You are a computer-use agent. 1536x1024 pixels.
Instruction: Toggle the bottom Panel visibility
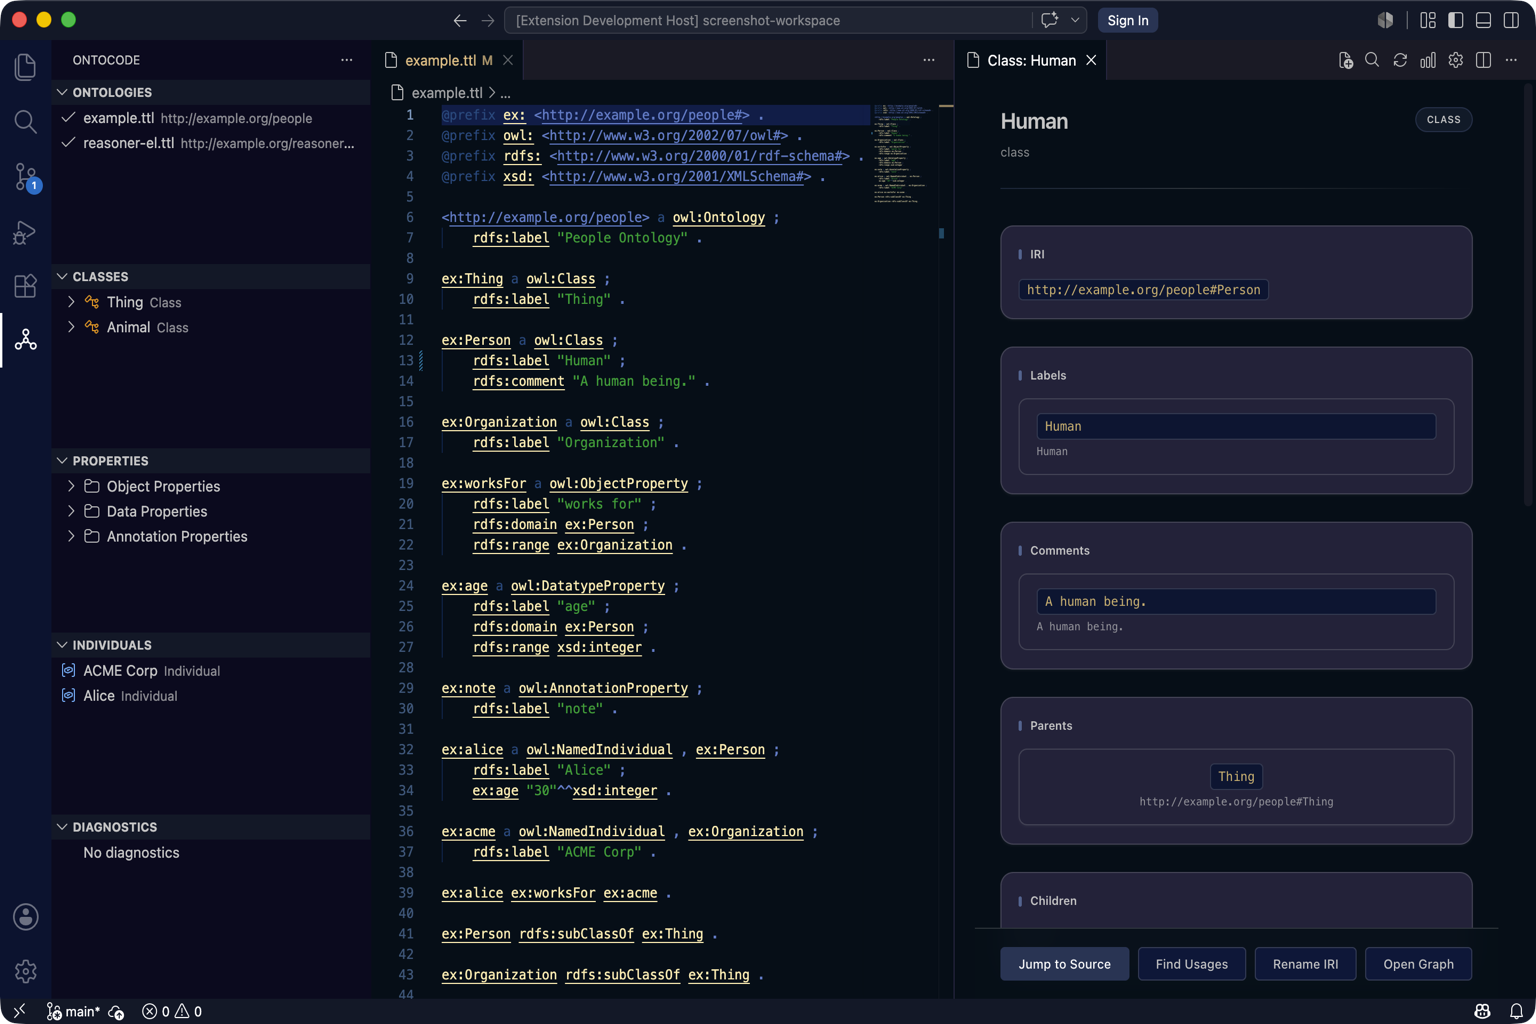pyautogui.click(x=1484, y=20)
